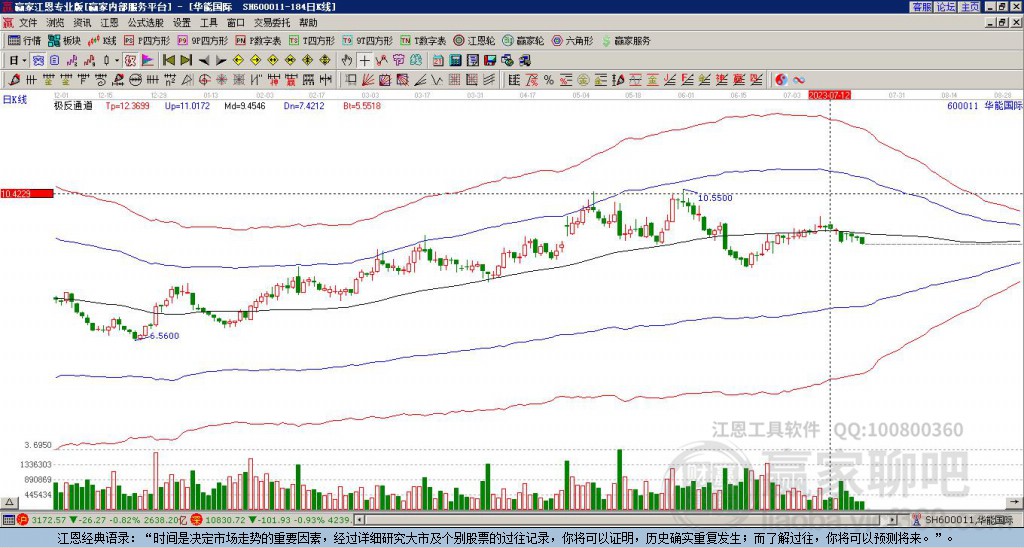Image resolution: width=1024 pixels, height=548 pixels.
Task: Click the yin-yang symbol icon
Action: tap(781, 80)
